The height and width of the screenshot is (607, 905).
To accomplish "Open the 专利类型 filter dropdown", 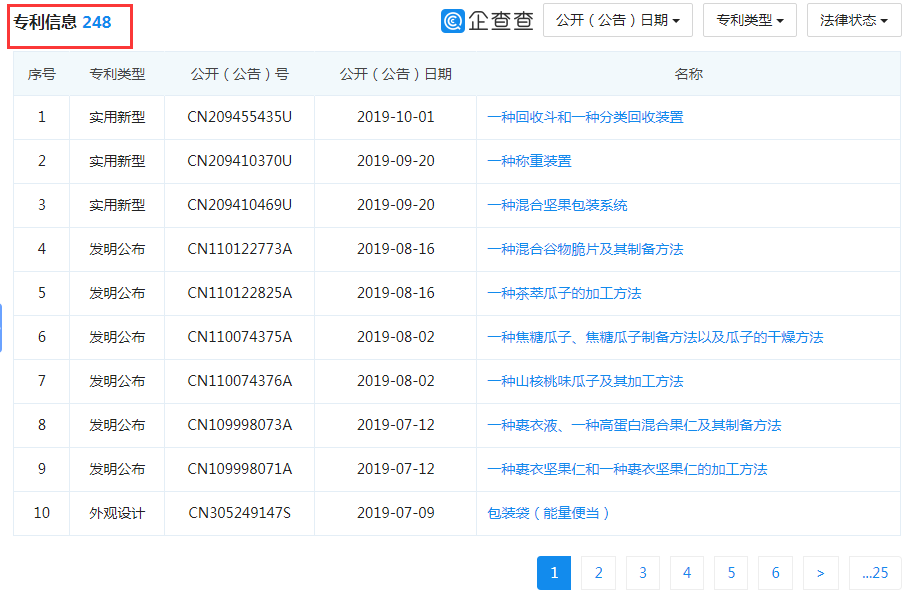I will (748, 20).
